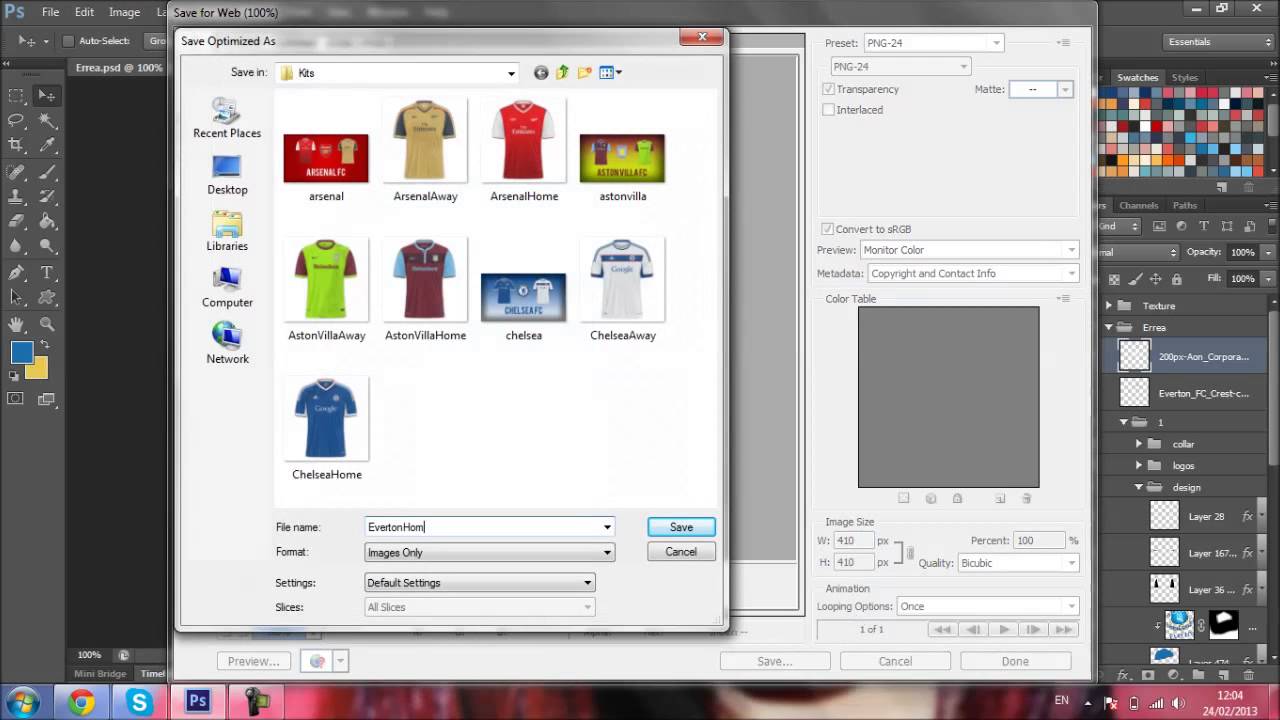Select the Rectangular Marquee tool

pyautogui.click(x=16, y=96)
